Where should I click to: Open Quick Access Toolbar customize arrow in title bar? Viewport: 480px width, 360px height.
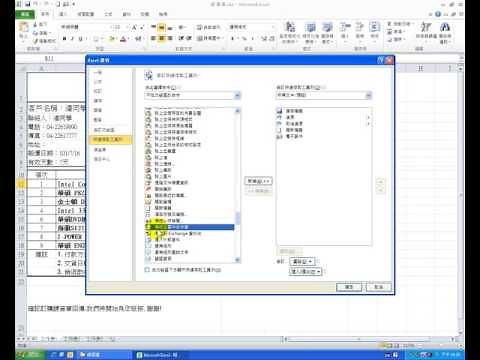[73, 4]
